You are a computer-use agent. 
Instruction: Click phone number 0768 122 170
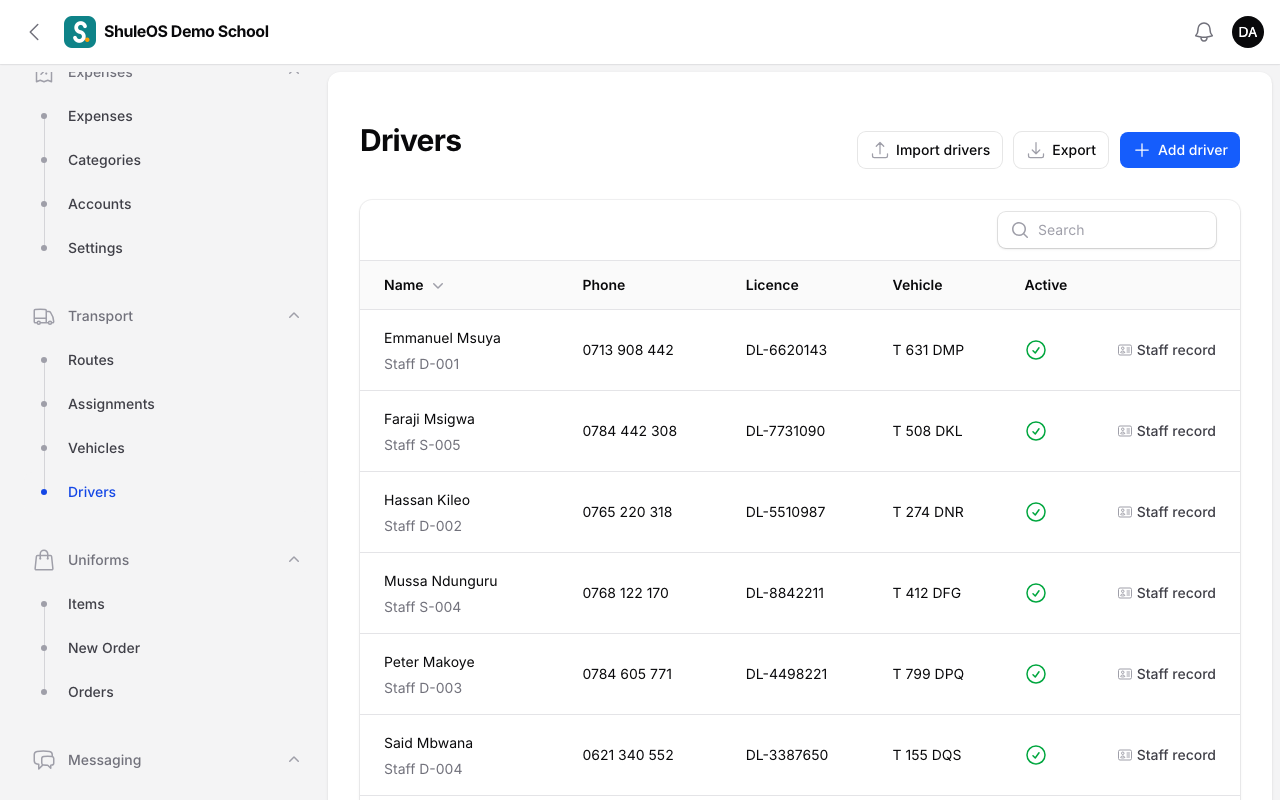pyautogui.click(x=626, y=593)
